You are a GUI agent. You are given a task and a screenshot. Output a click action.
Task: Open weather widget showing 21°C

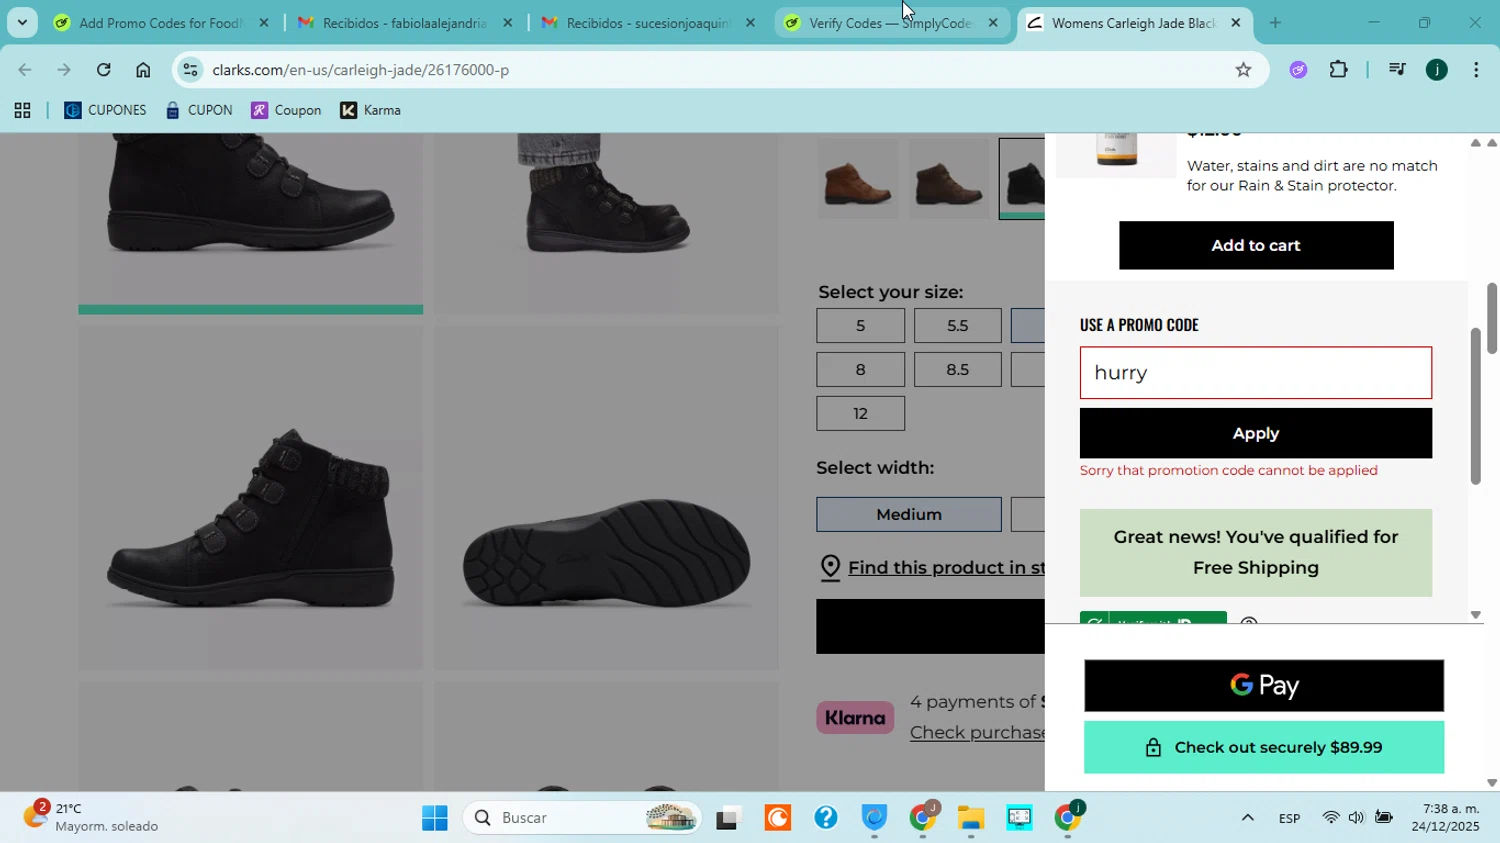[90, 817]
